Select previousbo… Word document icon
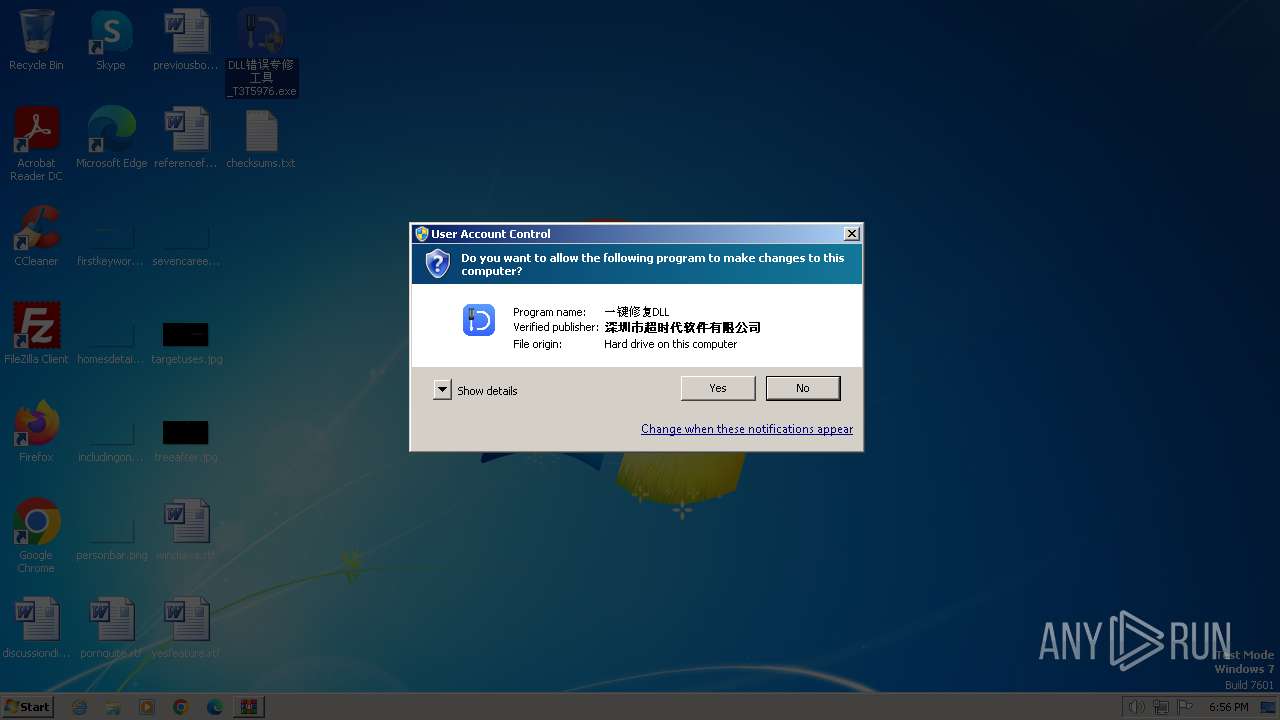The image size is (1280, 720). (x=186, y=40)
